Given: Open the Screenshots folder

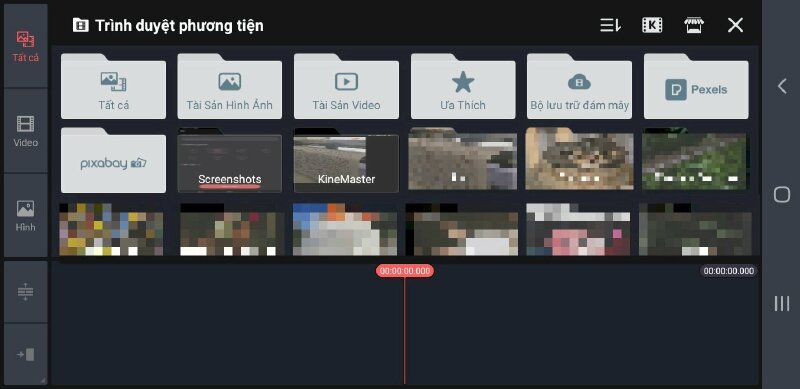Looking at the screenshot, I should (230, 160).
